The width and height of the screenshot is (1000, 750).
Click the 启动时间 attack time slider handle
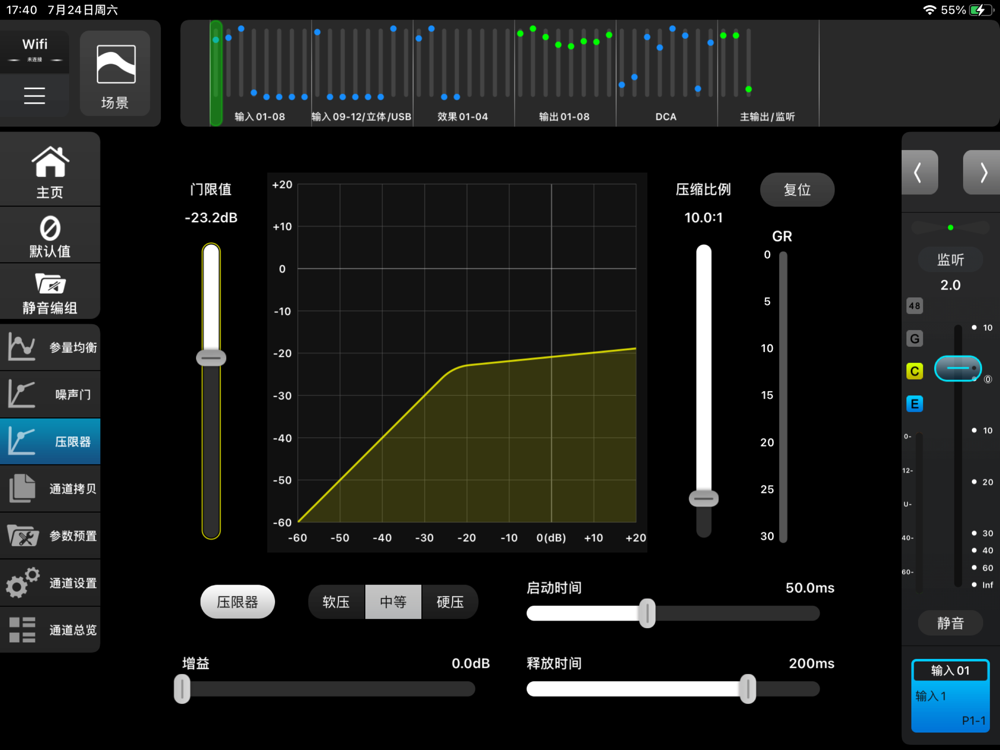[647, 613]
